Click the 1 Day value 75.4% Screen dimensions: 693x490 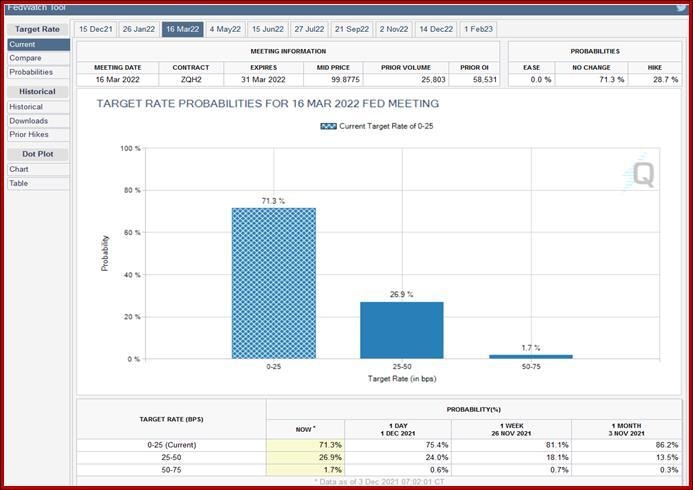coord(437,445)
